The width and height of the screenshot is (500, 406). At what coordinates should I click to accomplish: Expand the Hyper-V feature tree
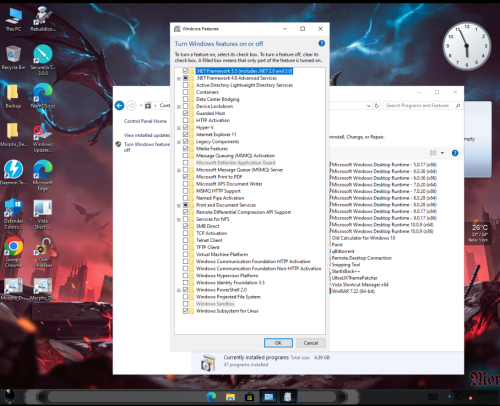(x=179, y=128)
